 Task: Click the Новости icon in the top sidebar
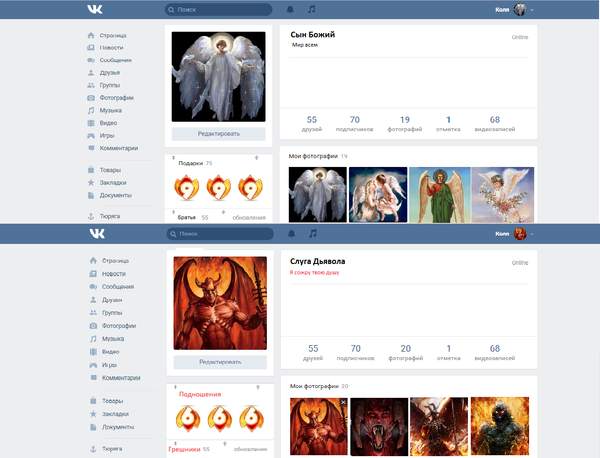click(91, 47)
